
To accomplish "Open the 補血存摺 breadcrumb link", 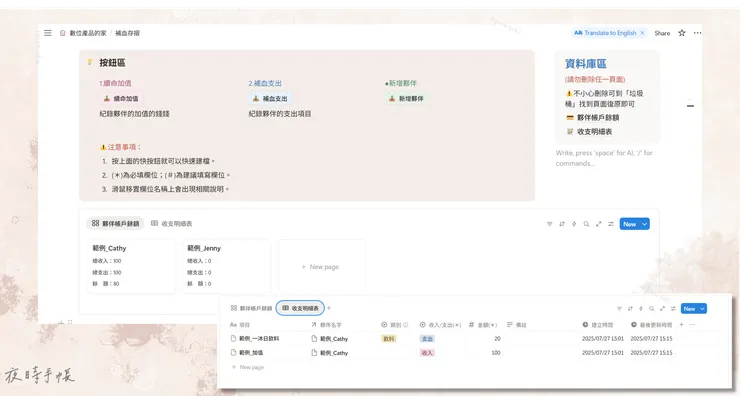I will click(127, 33).
